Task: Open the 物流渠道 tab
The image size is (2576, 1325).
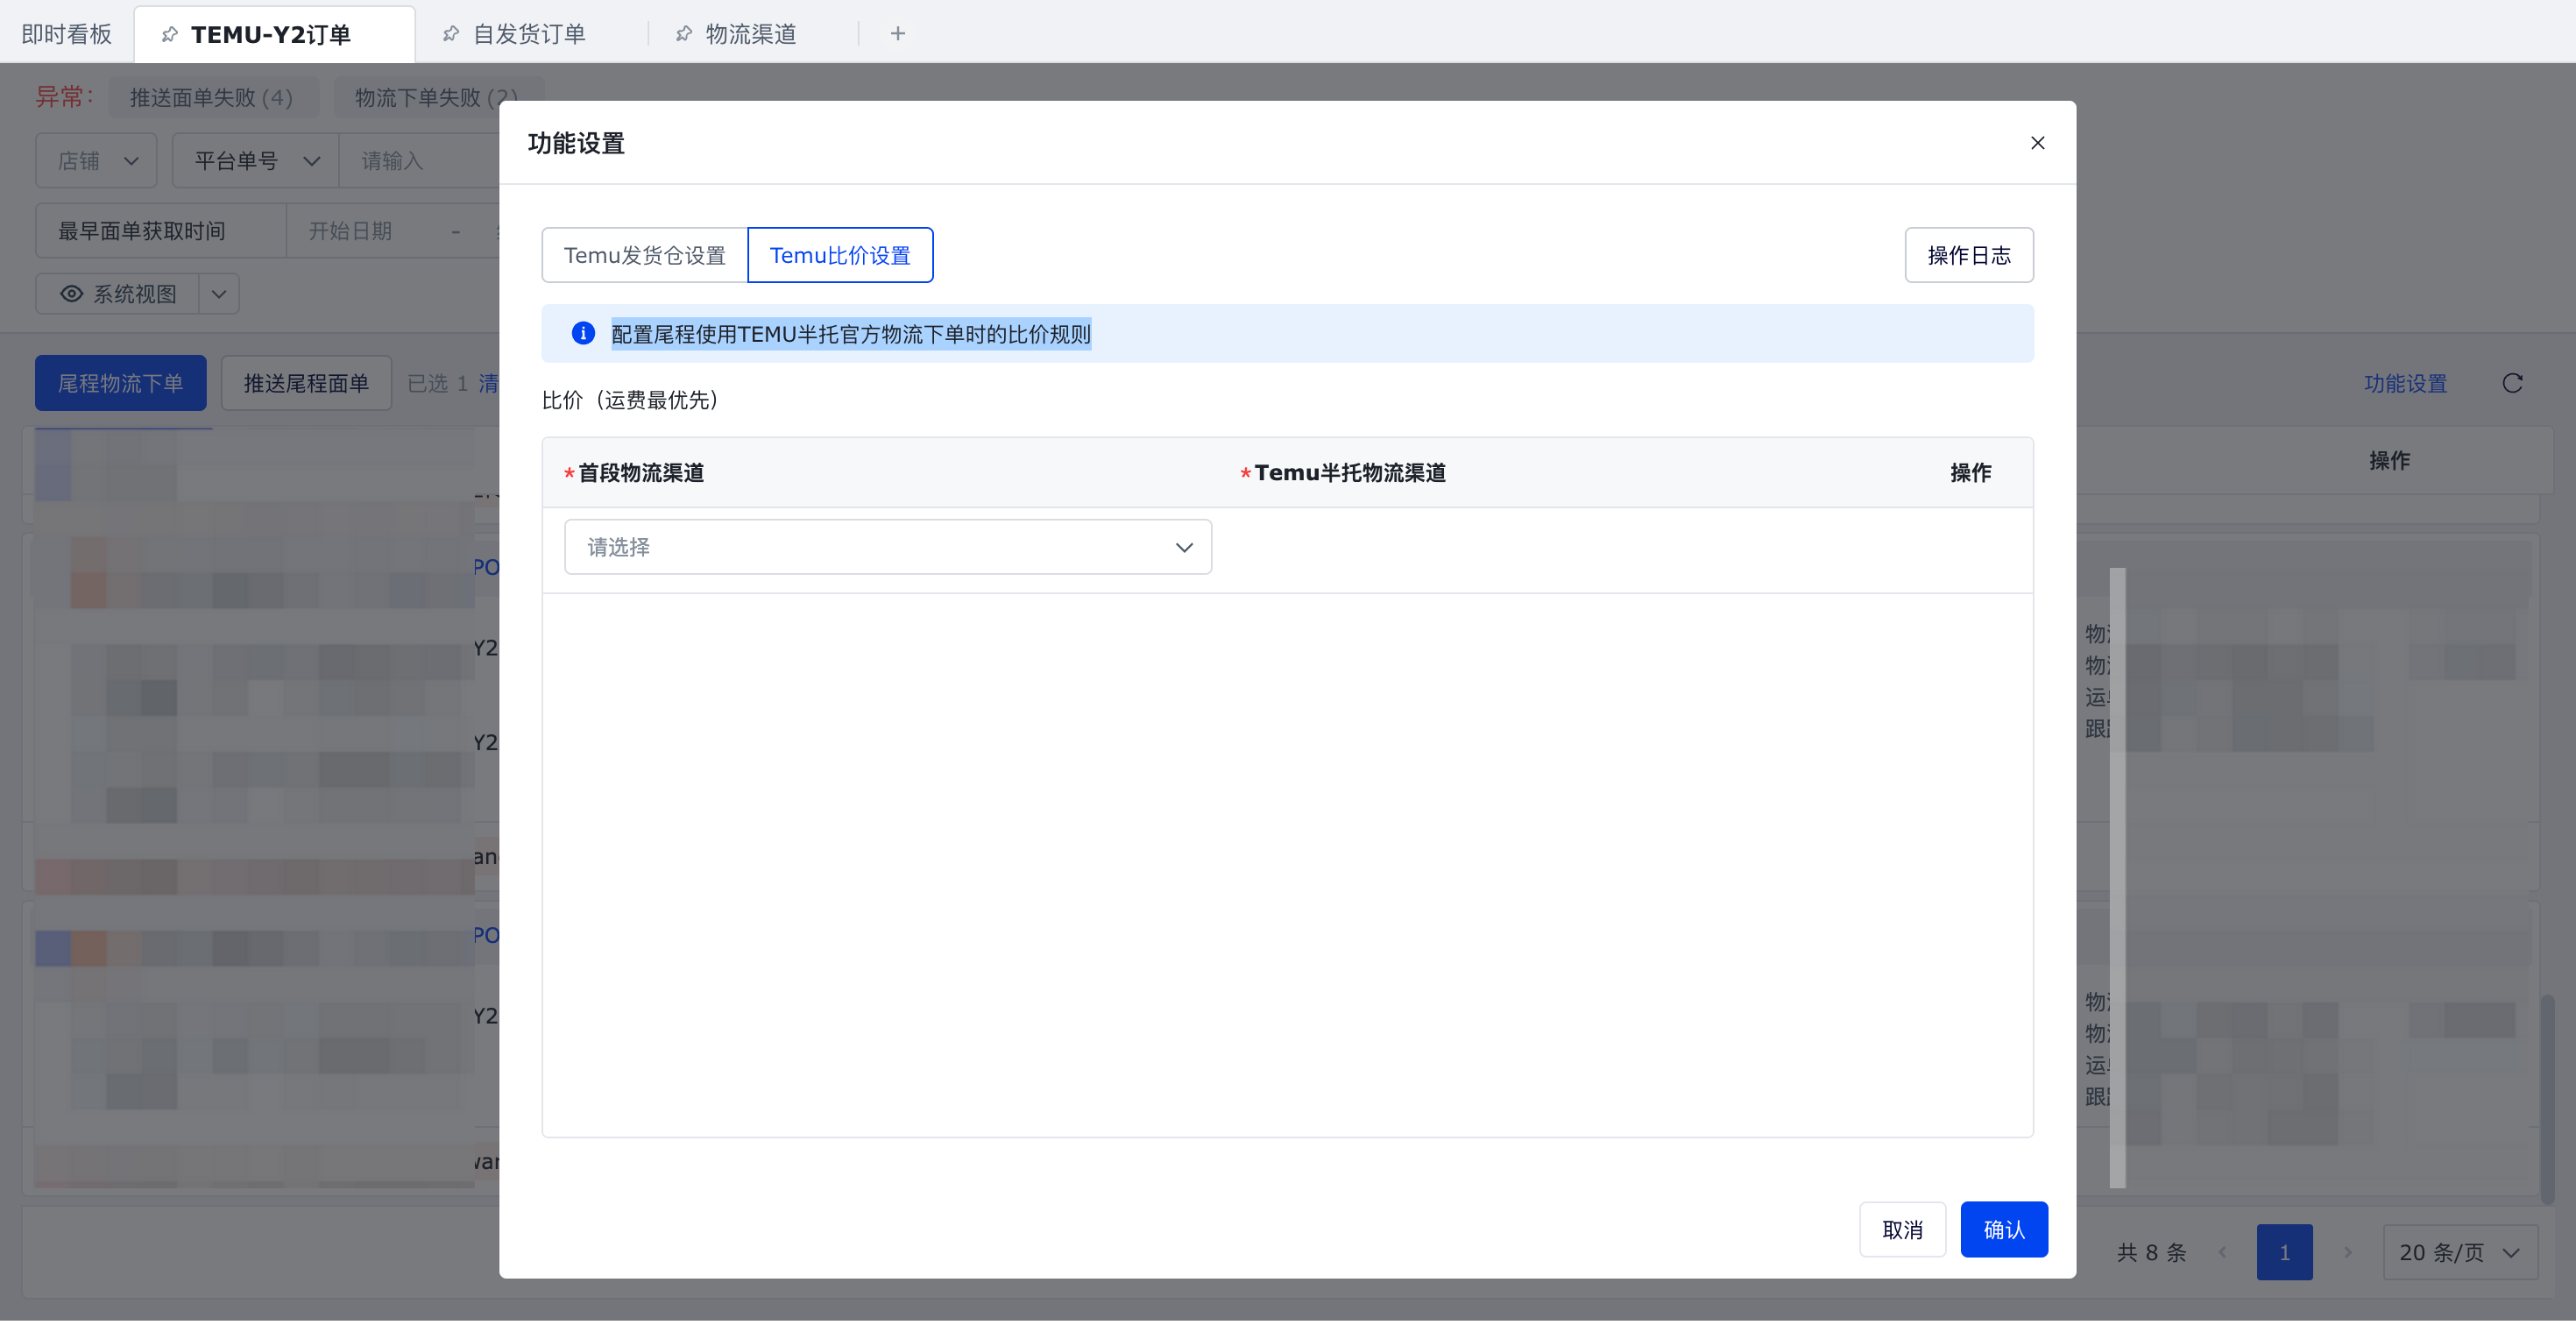Action: coord(750,34)
